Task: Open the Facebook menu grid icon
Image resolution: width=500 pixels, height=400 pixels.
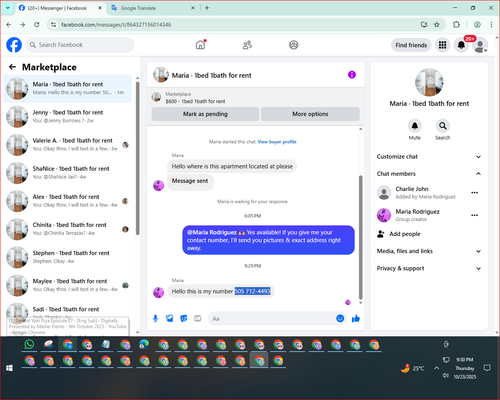Action: pyautogui.click(x=442, y=45)
